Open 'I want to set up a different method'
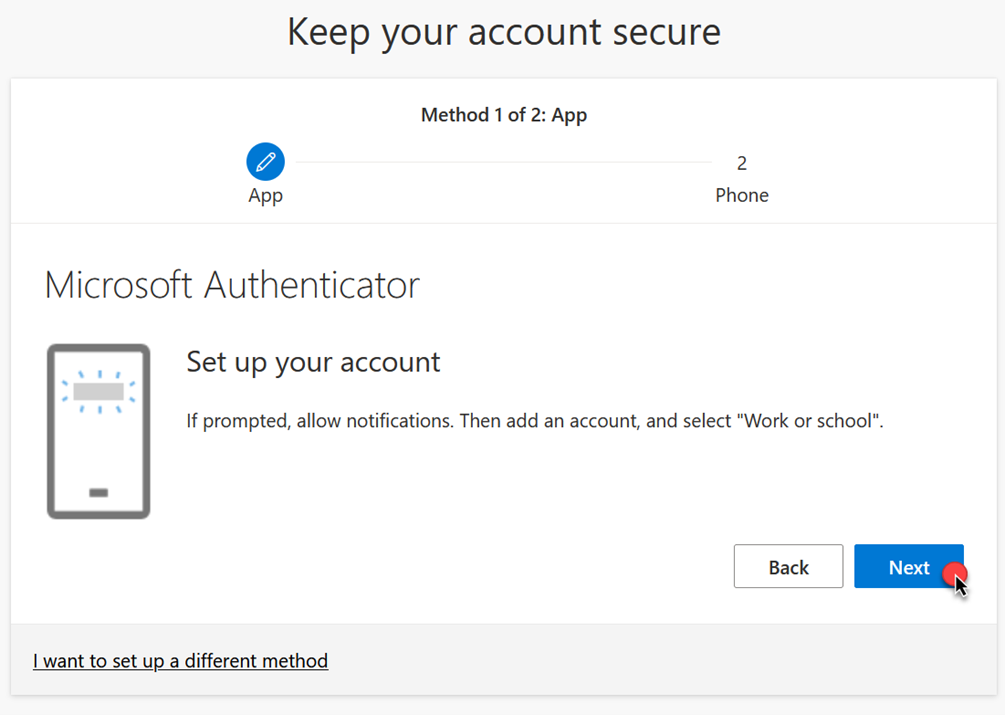Viewport: 1005px width, 715px height. tap(180, 660)
